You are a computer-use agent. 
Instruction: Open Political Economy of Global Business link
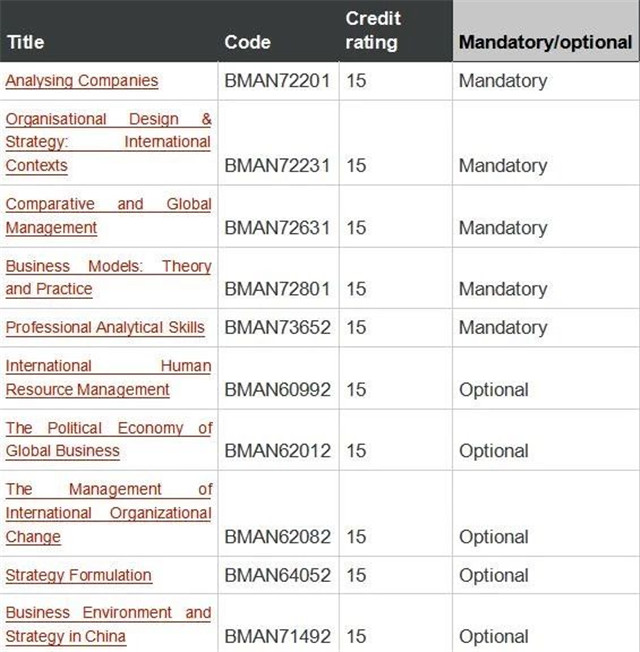click(x=108, y=439)
